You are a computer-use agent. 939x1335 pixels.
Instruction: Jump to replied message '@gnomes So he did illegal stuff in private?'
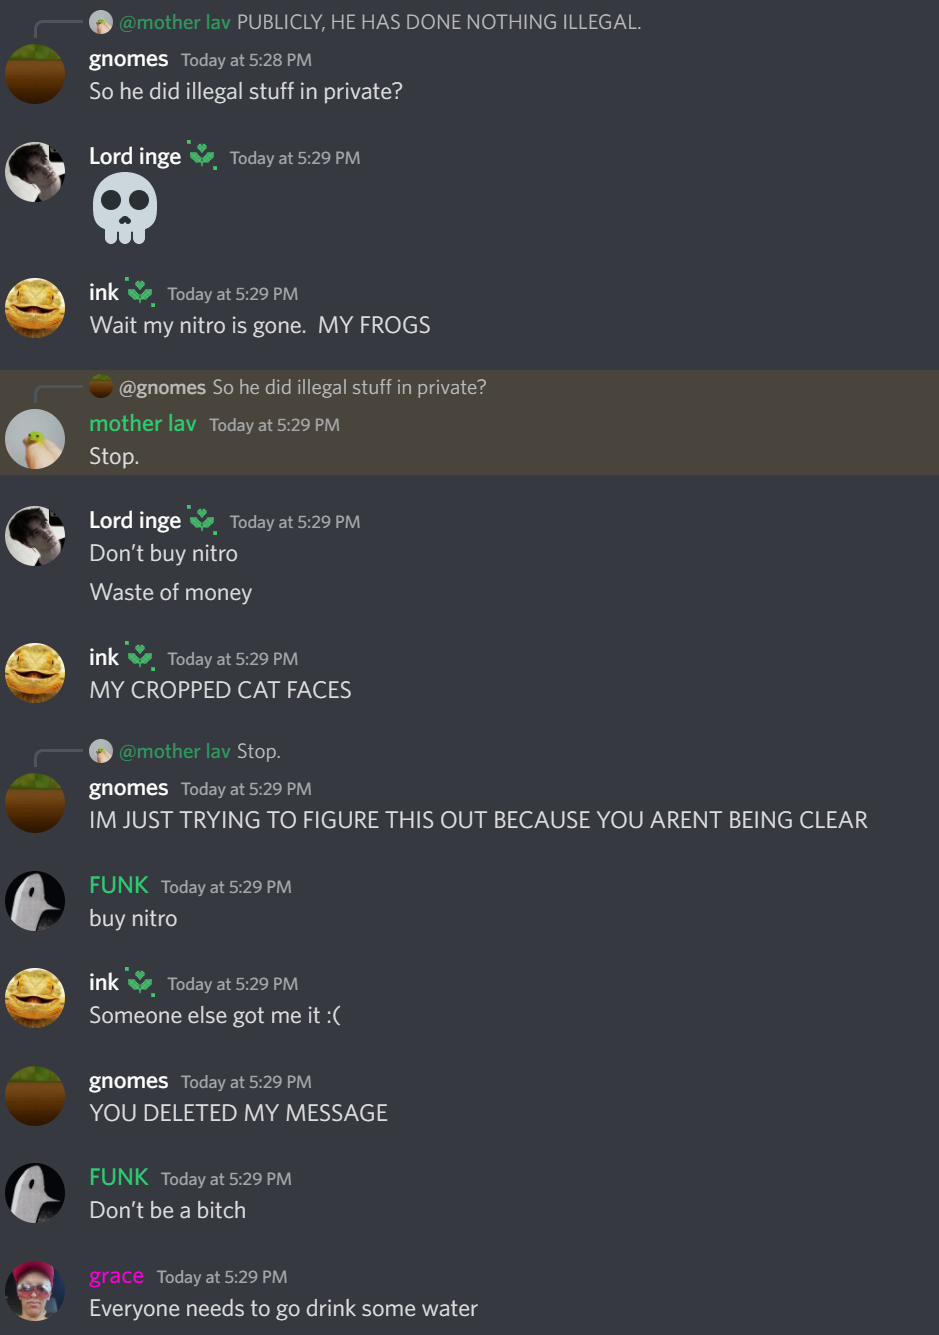302,387
